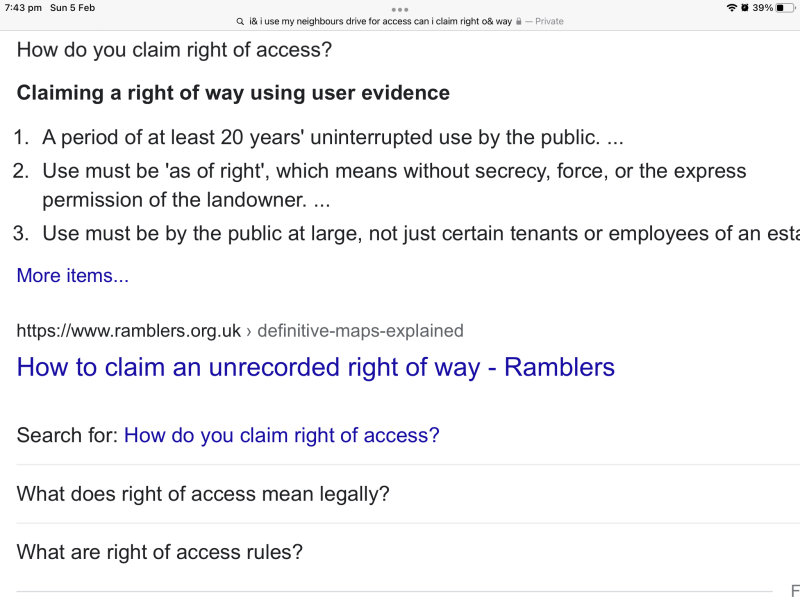Tap the battery indicator icon
800x600 pixels.
785,8
